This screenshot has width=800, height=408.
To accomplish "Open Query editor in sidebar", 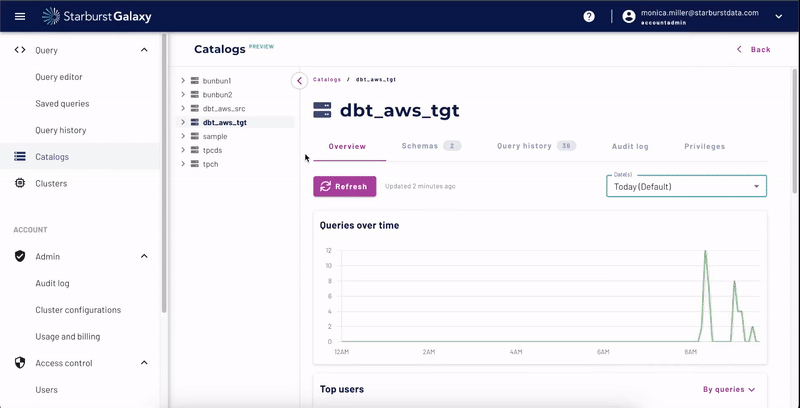I will [59, 77].
